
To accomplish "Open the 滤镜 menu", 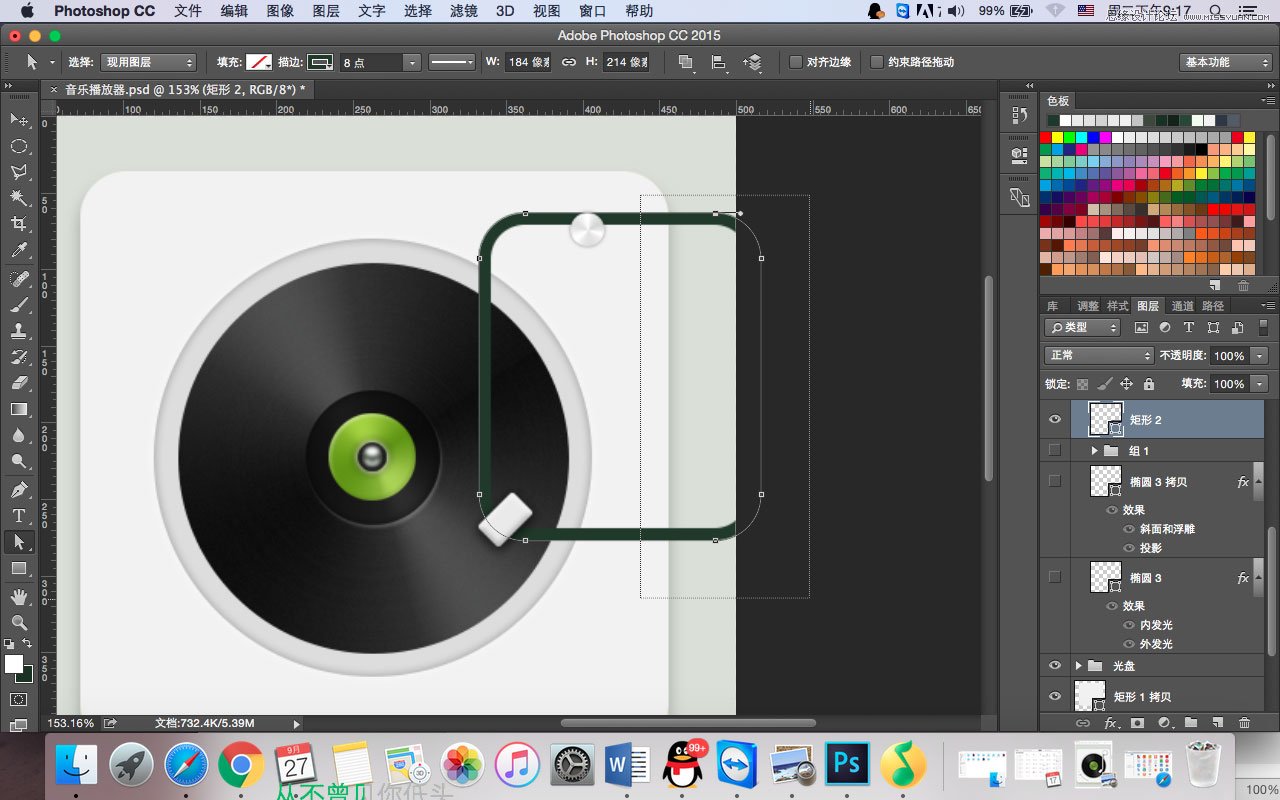I will point(463,11).
